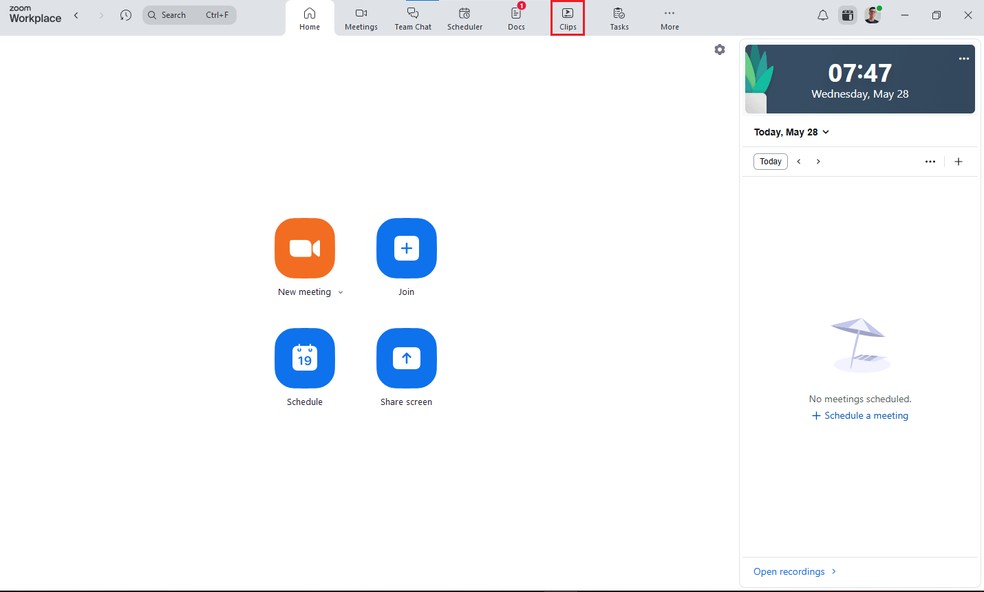
Task: Click the Schedule a meeting link
Action: [860, 416]
